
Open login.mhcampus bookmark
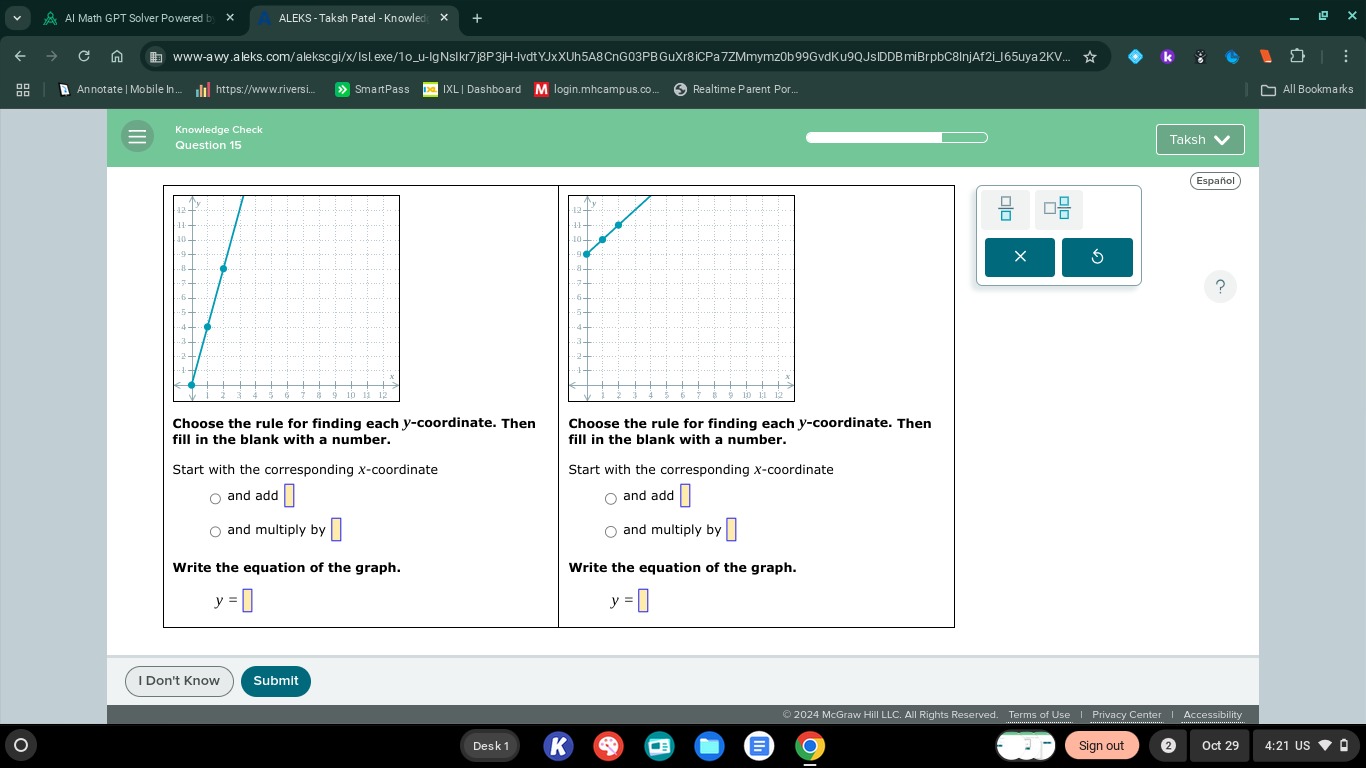point(597,89)
